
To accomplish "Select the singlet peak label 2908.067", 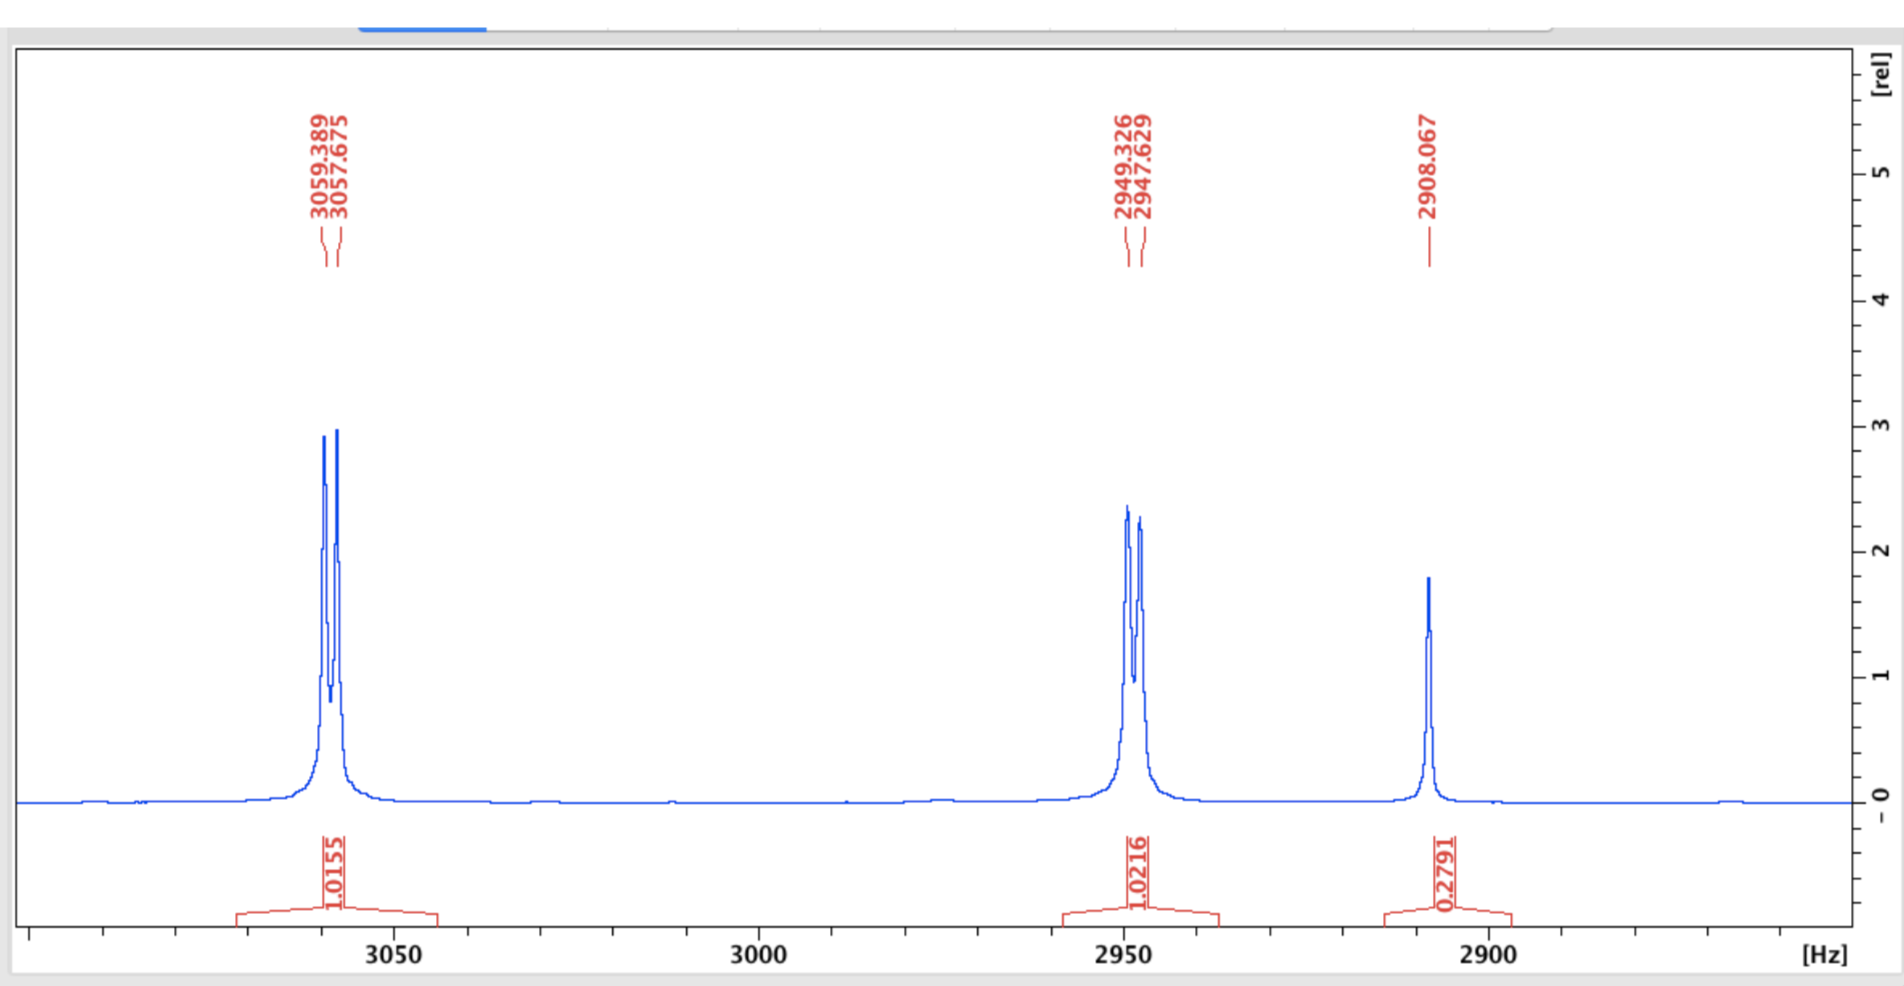I will point(1428,165).
